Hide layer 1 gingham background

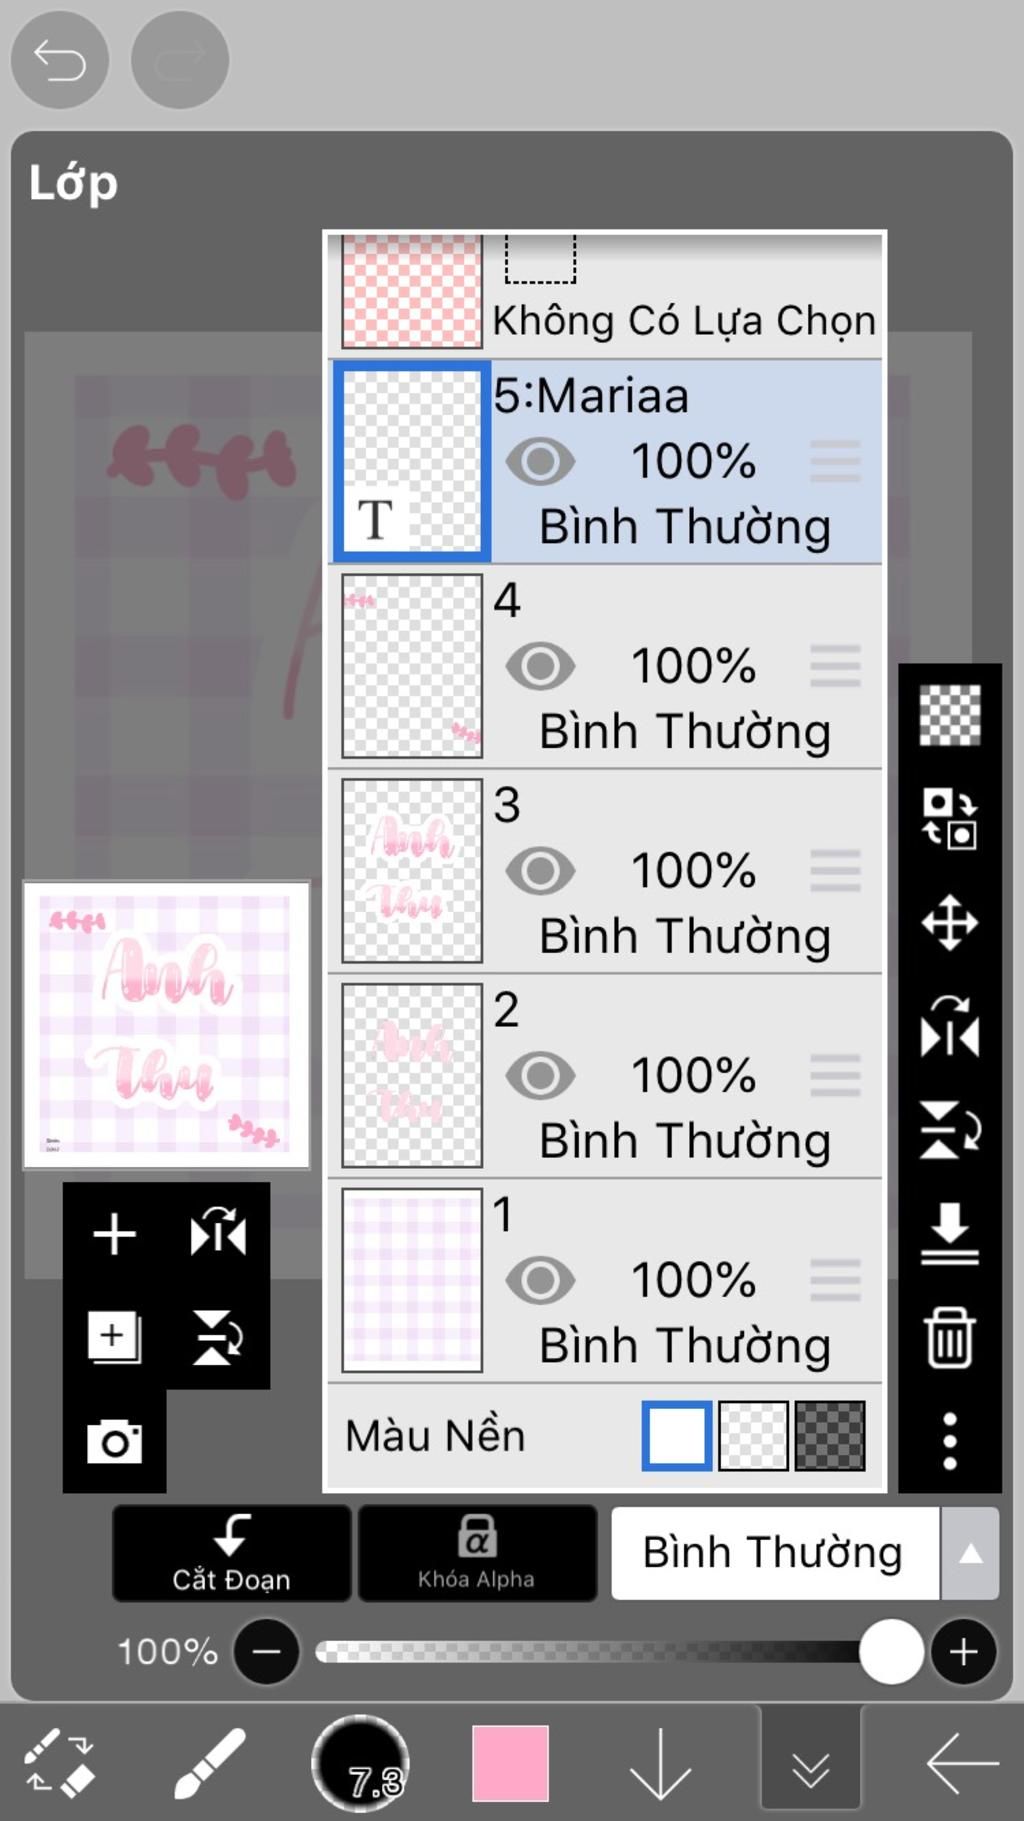(x=540, y=1281)
